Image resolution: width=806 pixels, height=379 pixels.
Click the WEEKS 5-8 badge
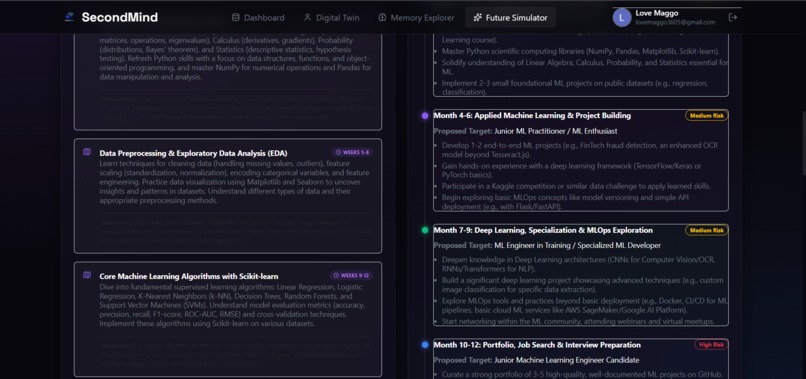tap(352, 152)
